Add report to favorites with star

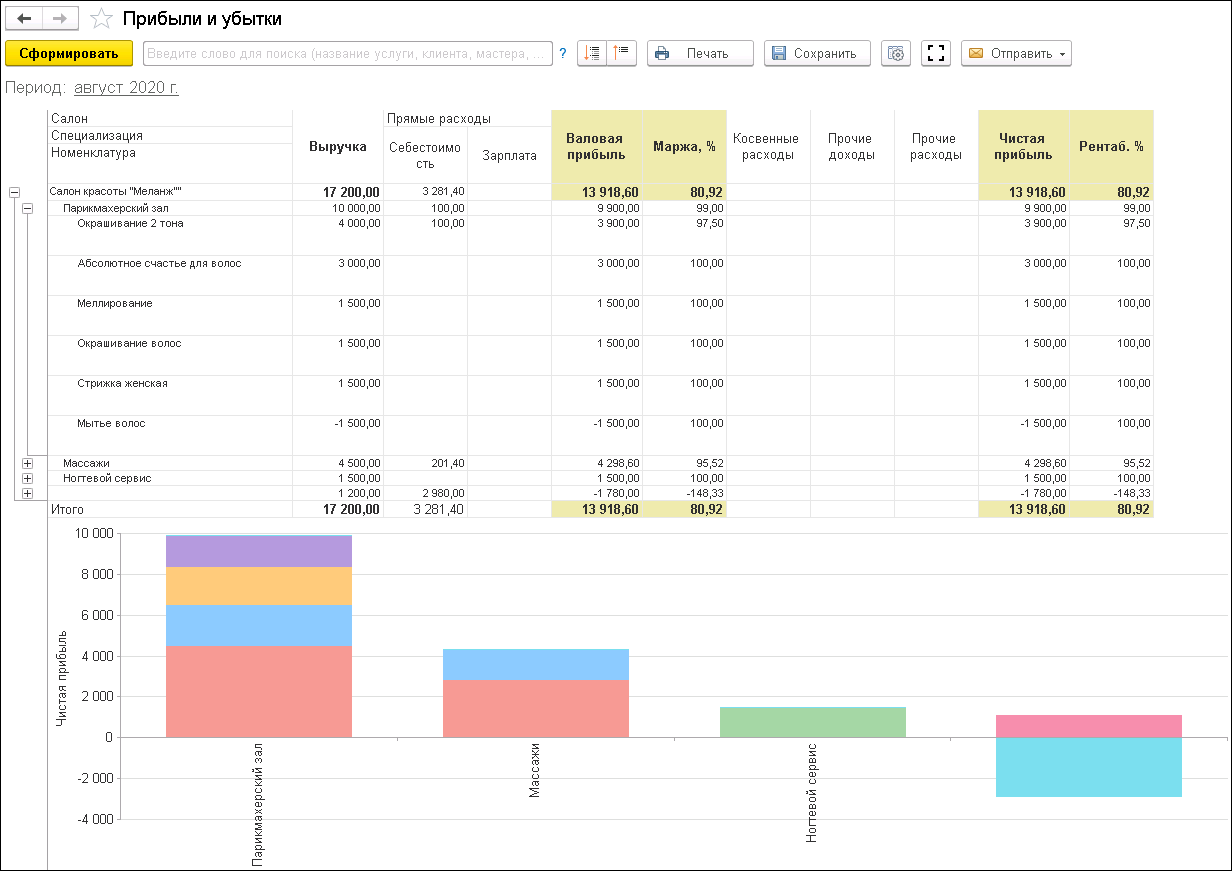coord(101,19)
